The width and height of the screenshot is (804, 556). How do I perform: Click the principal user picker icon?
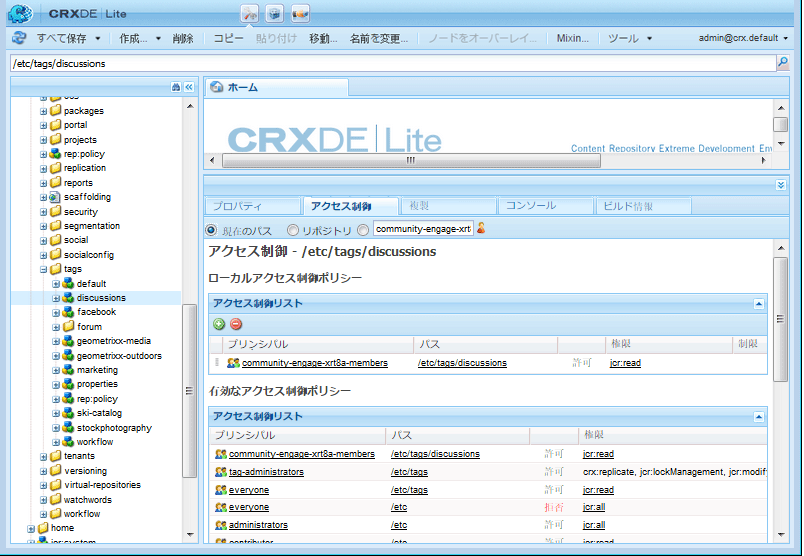tap(481, 228)
